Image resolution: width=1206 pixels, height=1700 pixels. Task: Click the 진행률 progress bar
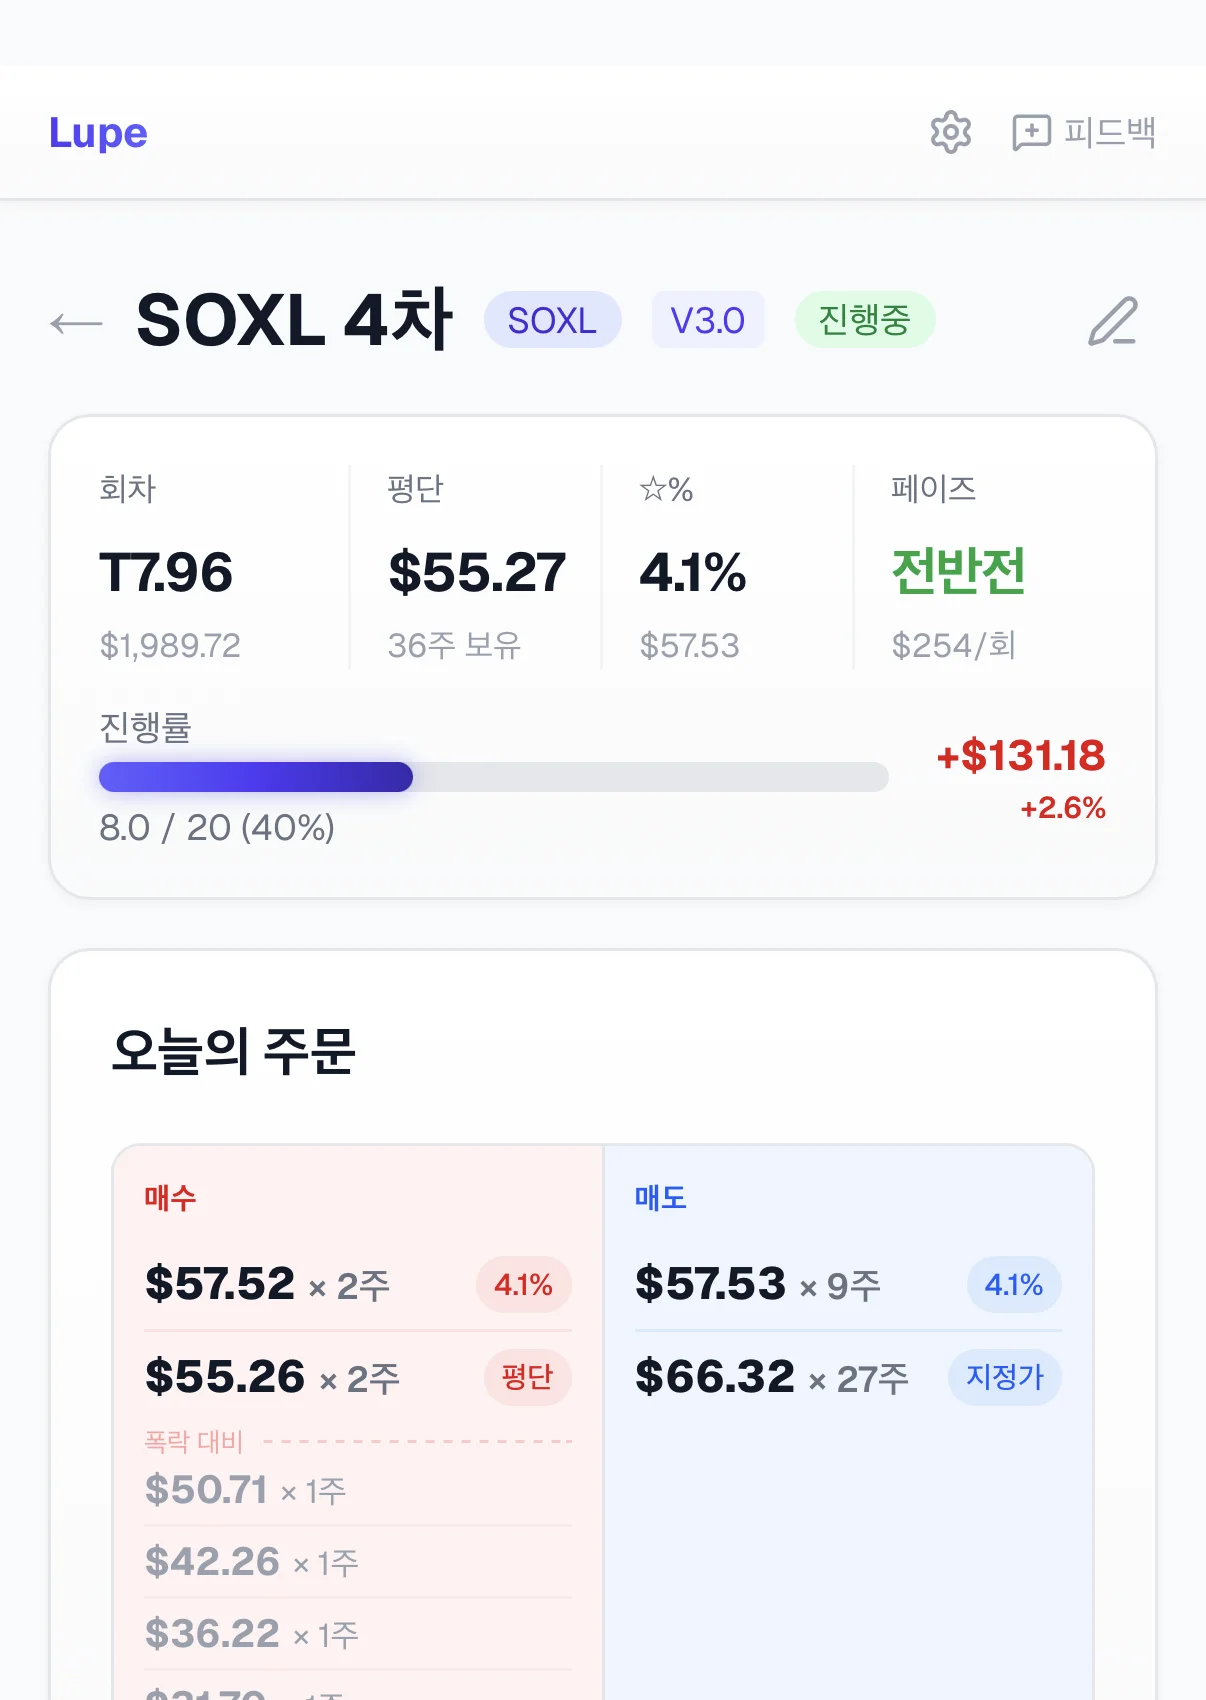click(493, 777)
